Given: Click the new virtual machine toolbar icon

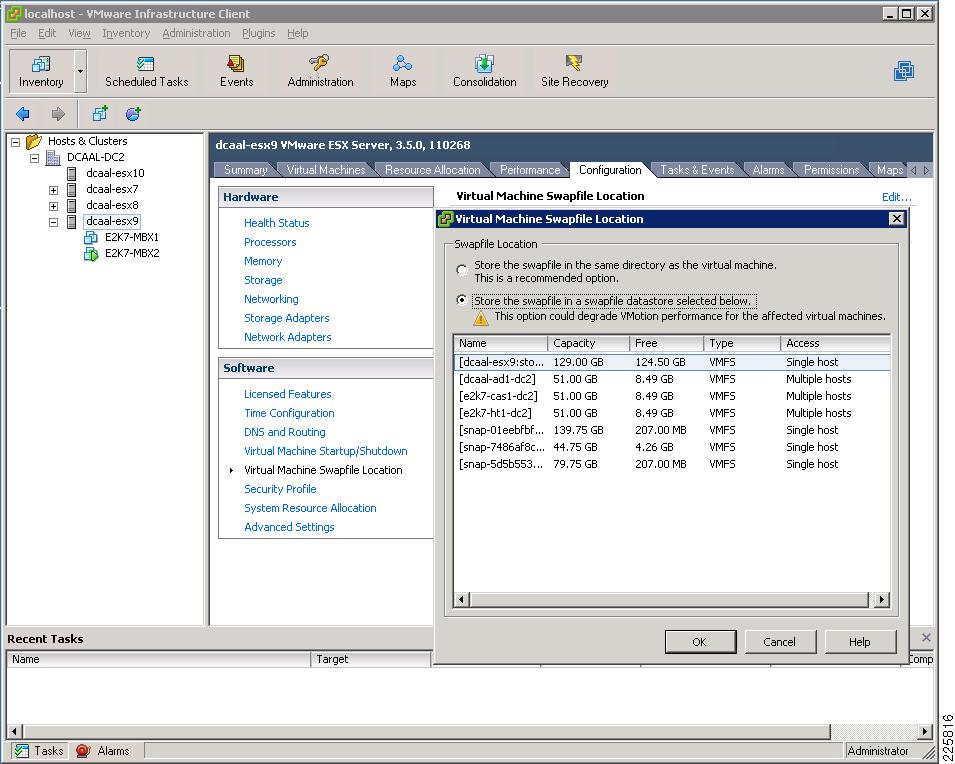Looking at the screenshot, I should click(100, 114).
